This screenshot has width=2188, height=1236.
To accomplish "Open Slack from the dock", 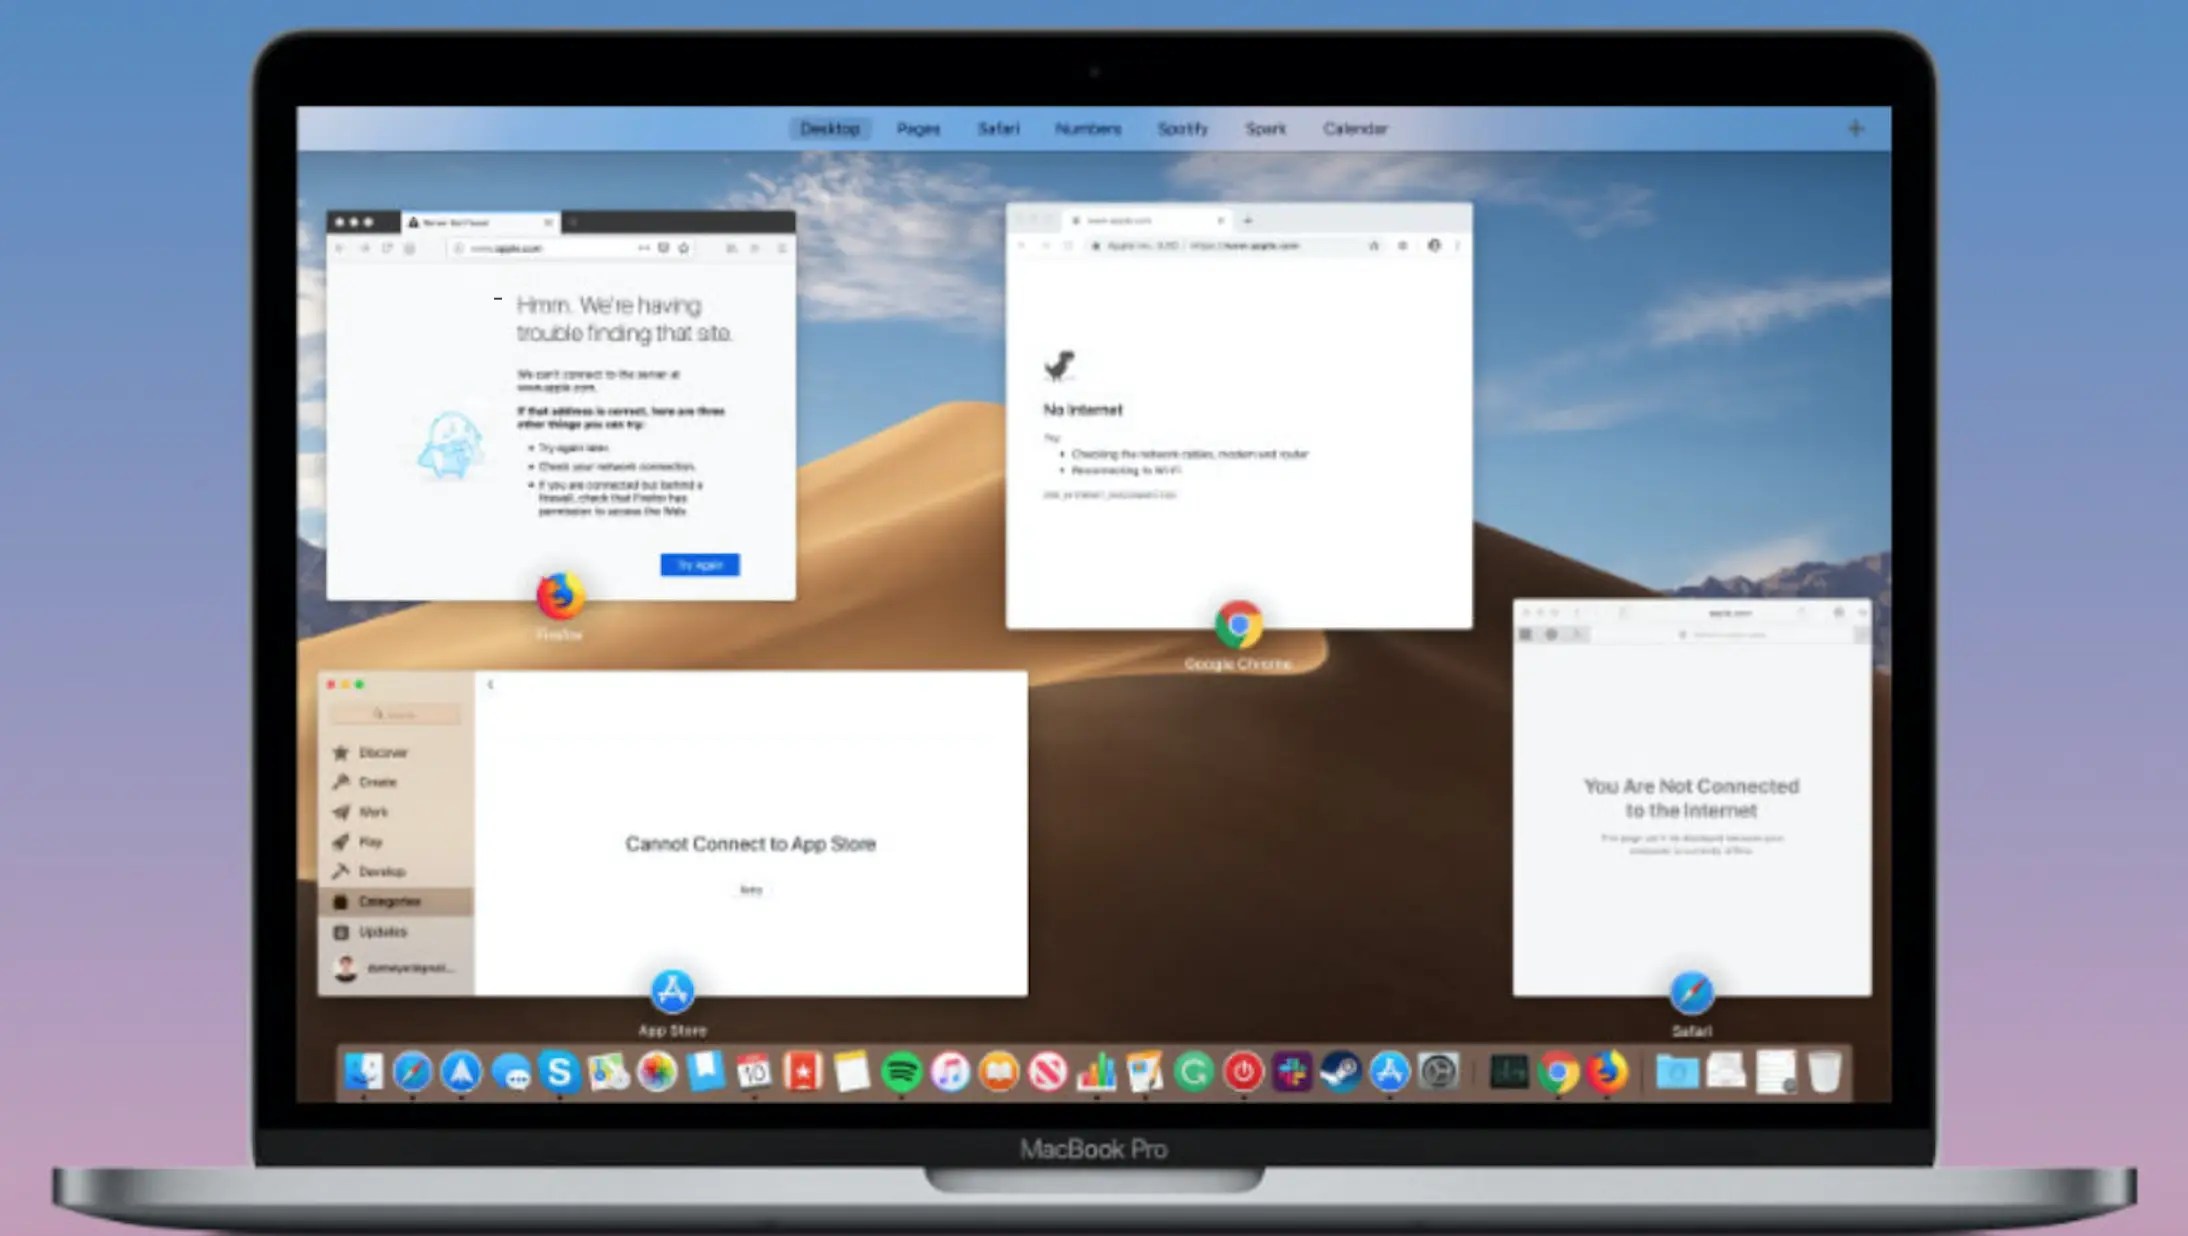I will pyautogui.click(x=1292, y=1072).
